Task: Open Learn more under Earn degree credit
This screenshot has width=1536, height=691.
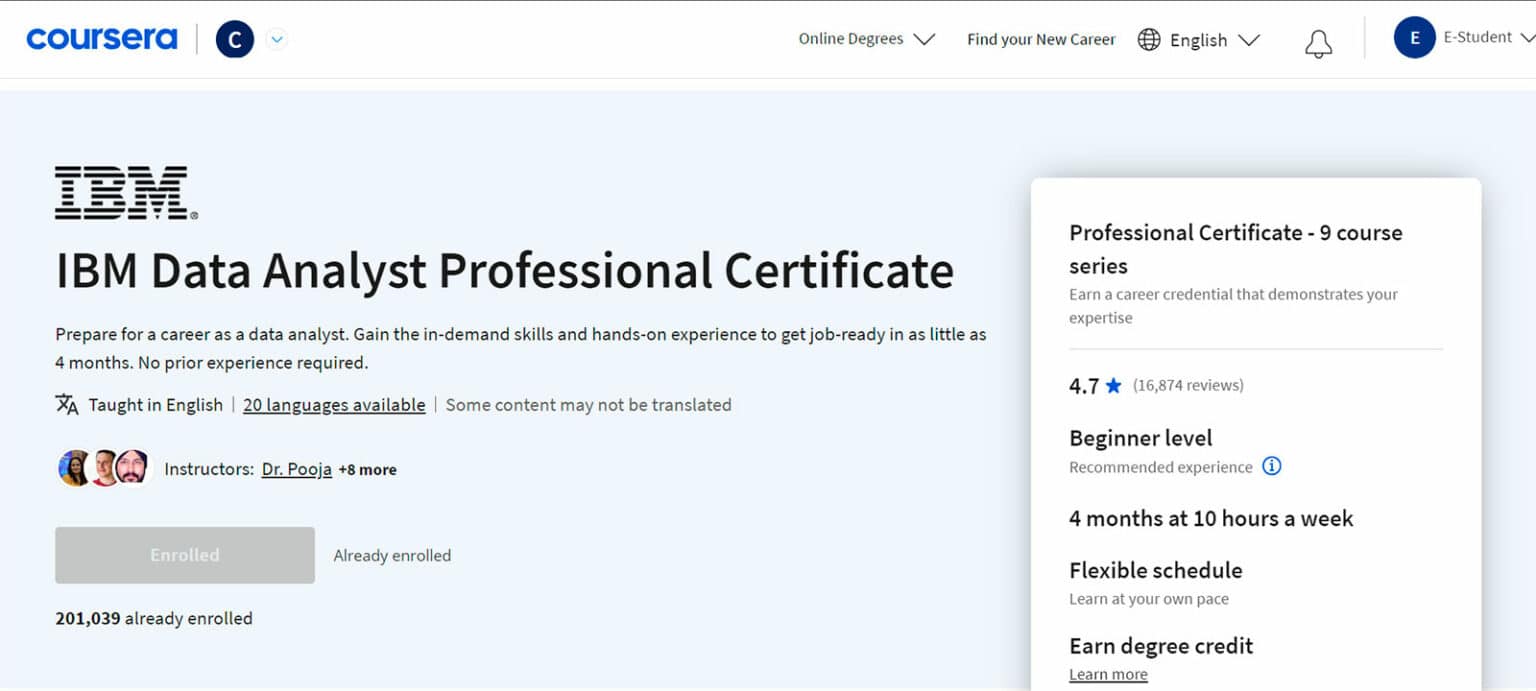Action: pos(1108,675)
